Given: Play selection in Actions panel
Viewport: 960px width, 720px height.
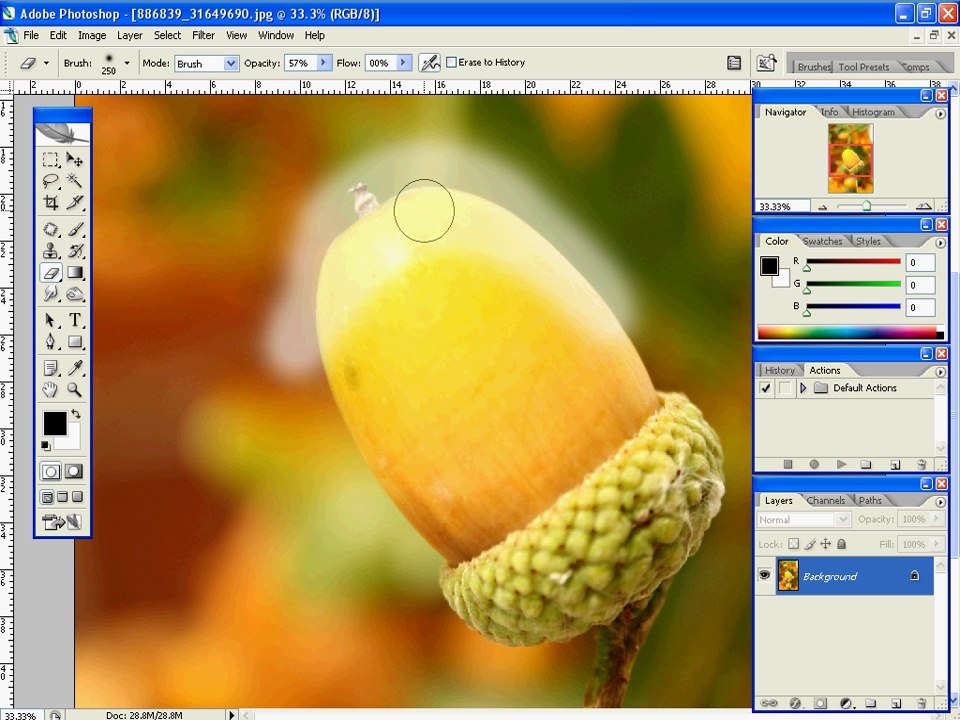Looking at the screenshot, I should (841, 465).
